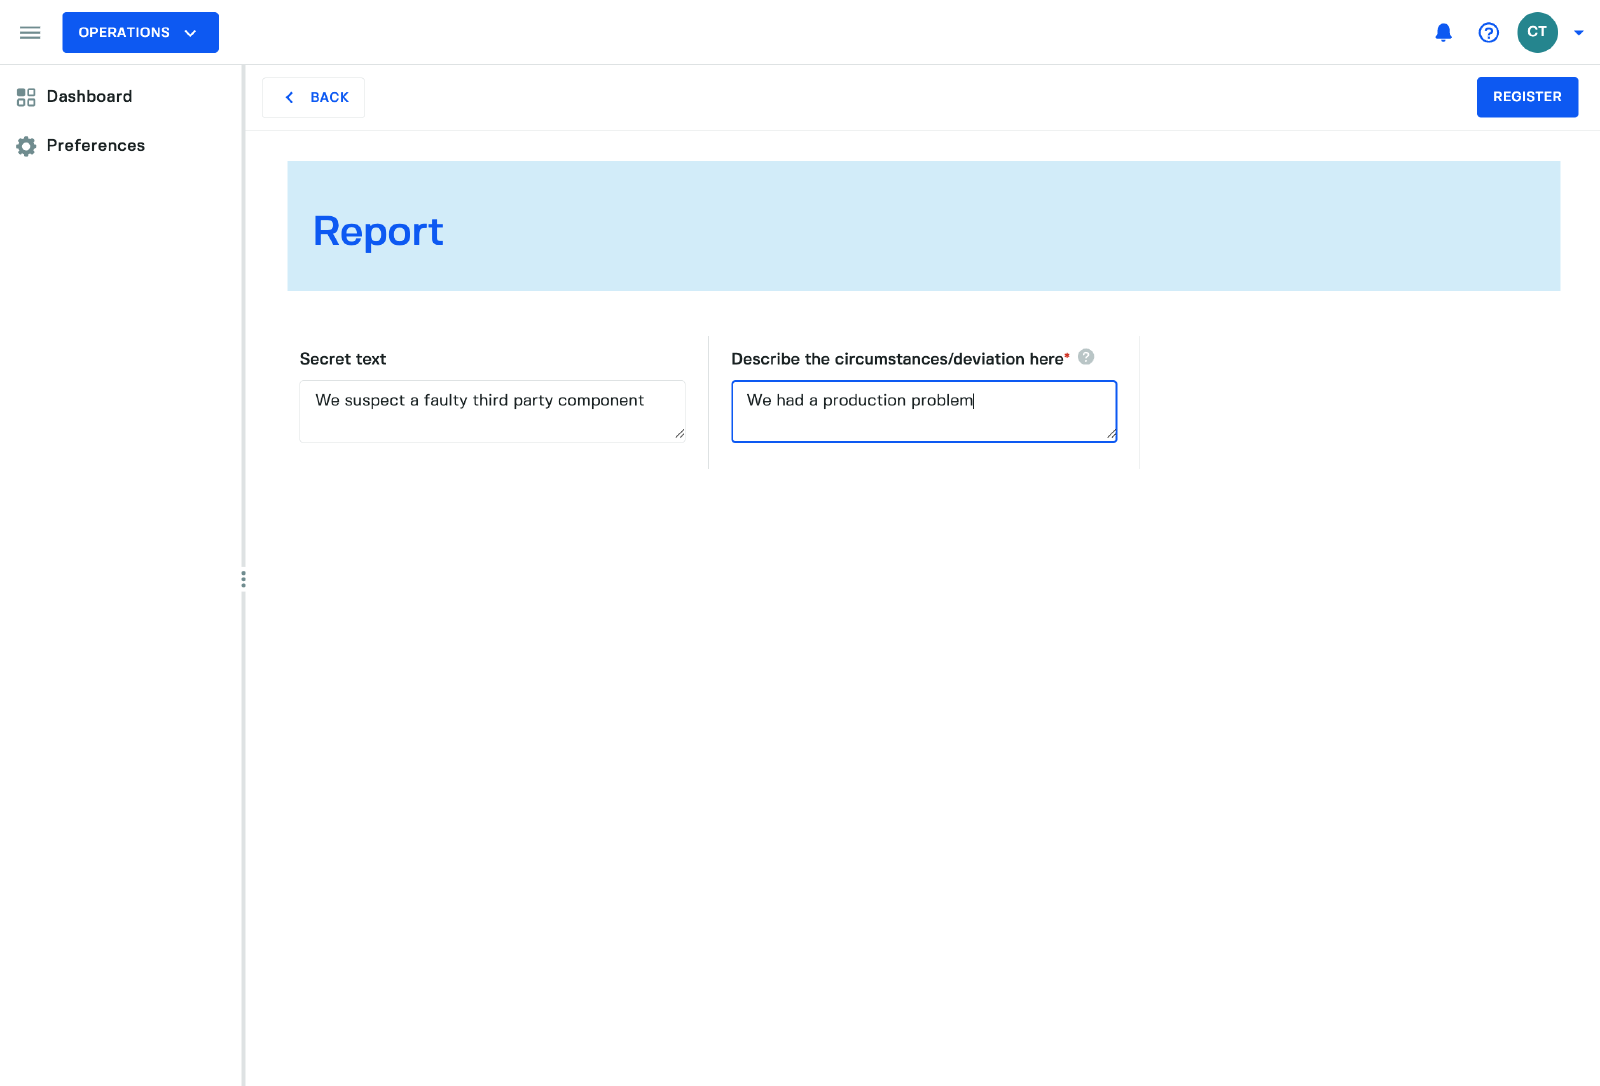Click the Preferences gear icon
1600x1086 pixels.
point(26,146)
